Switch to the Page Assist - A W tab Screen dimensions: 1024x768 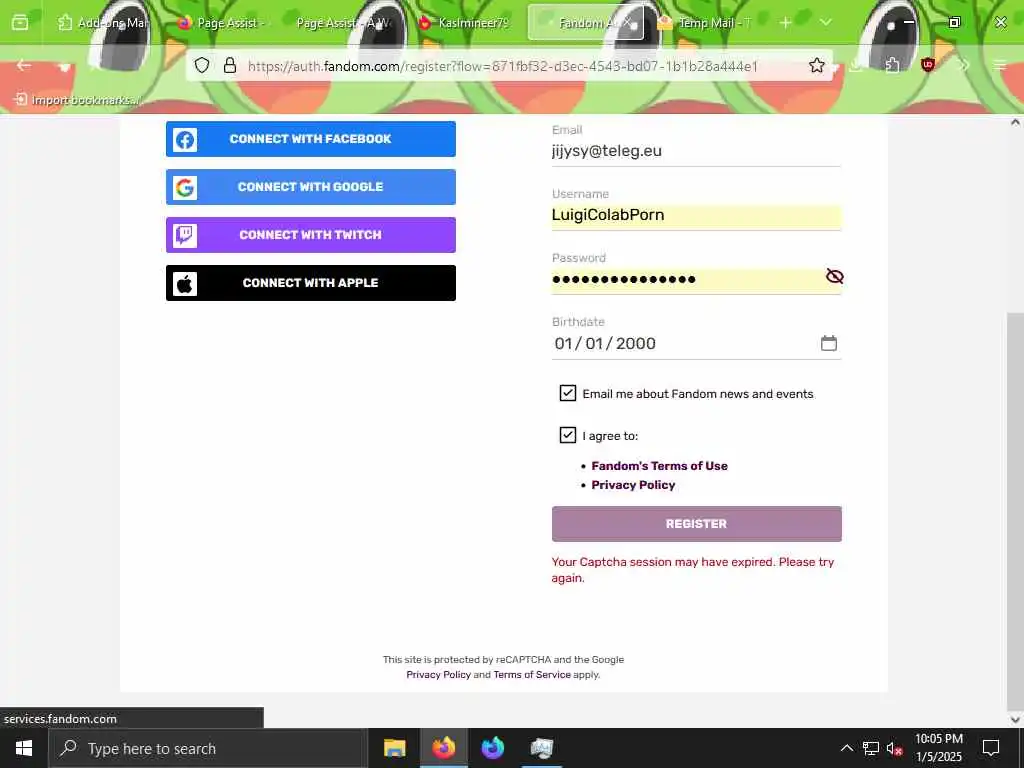click(344, 23)
